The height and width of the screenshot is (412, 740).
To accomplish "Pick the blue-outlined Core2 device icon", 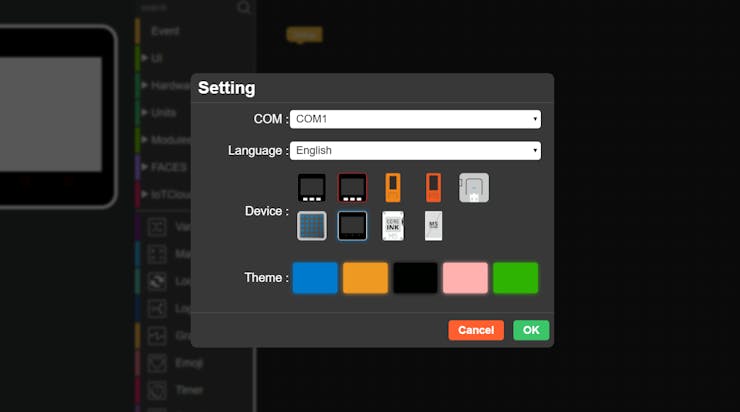I will [x=352, y=226].
